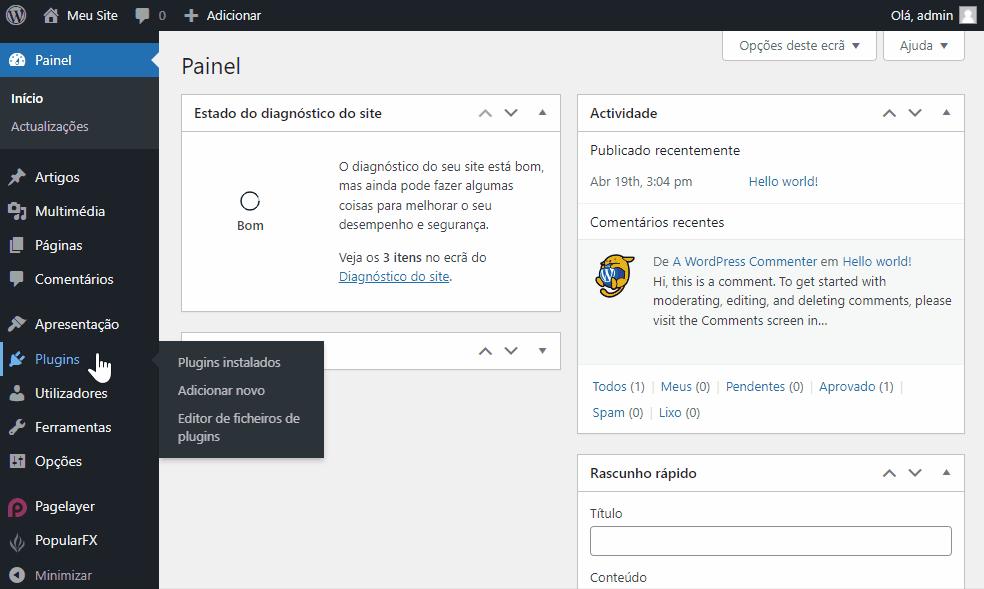984x589 pixels.
Task: Click the Apresentação paintbrush icon
Action: point(17,324)
